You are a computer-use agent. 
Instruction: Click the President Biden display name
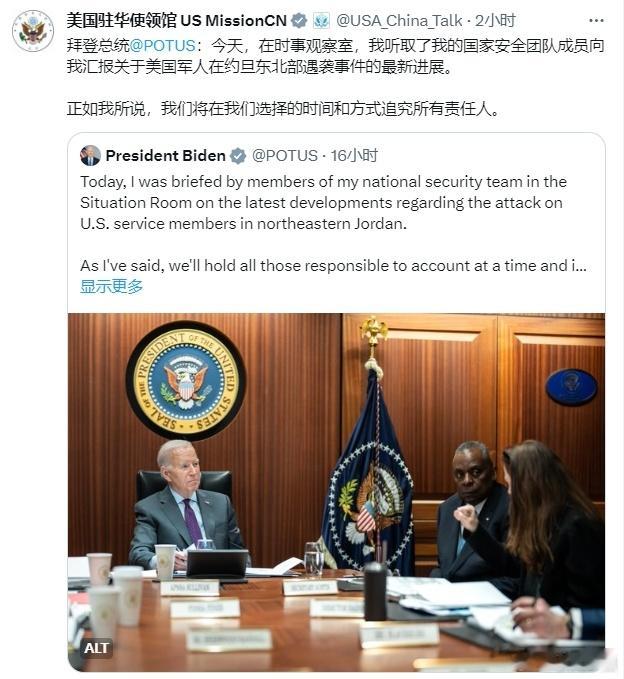165,155
